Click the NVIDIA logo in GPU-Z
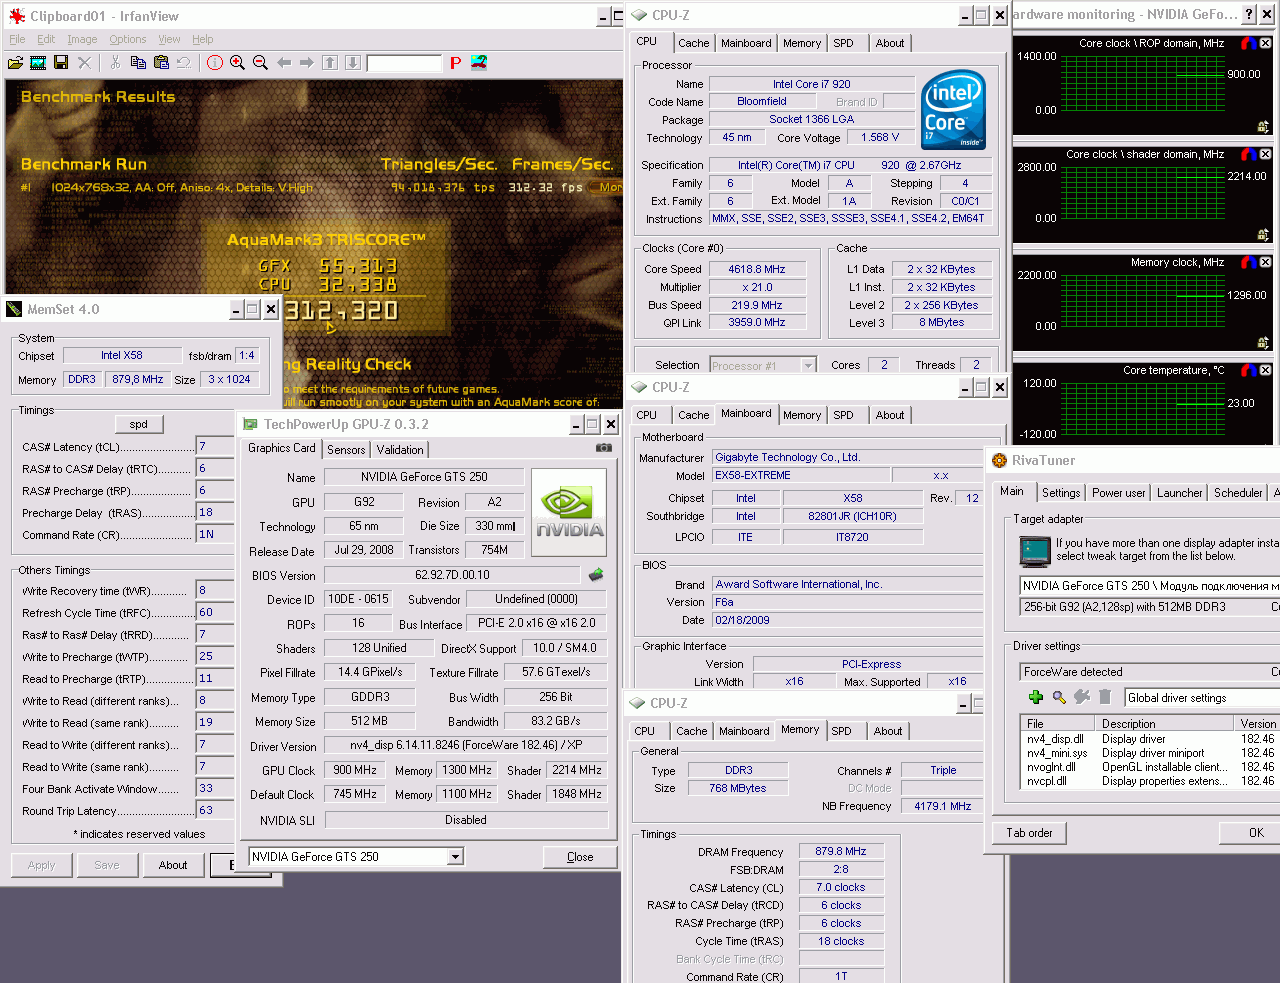1280x983 pixels. point(569,512)
